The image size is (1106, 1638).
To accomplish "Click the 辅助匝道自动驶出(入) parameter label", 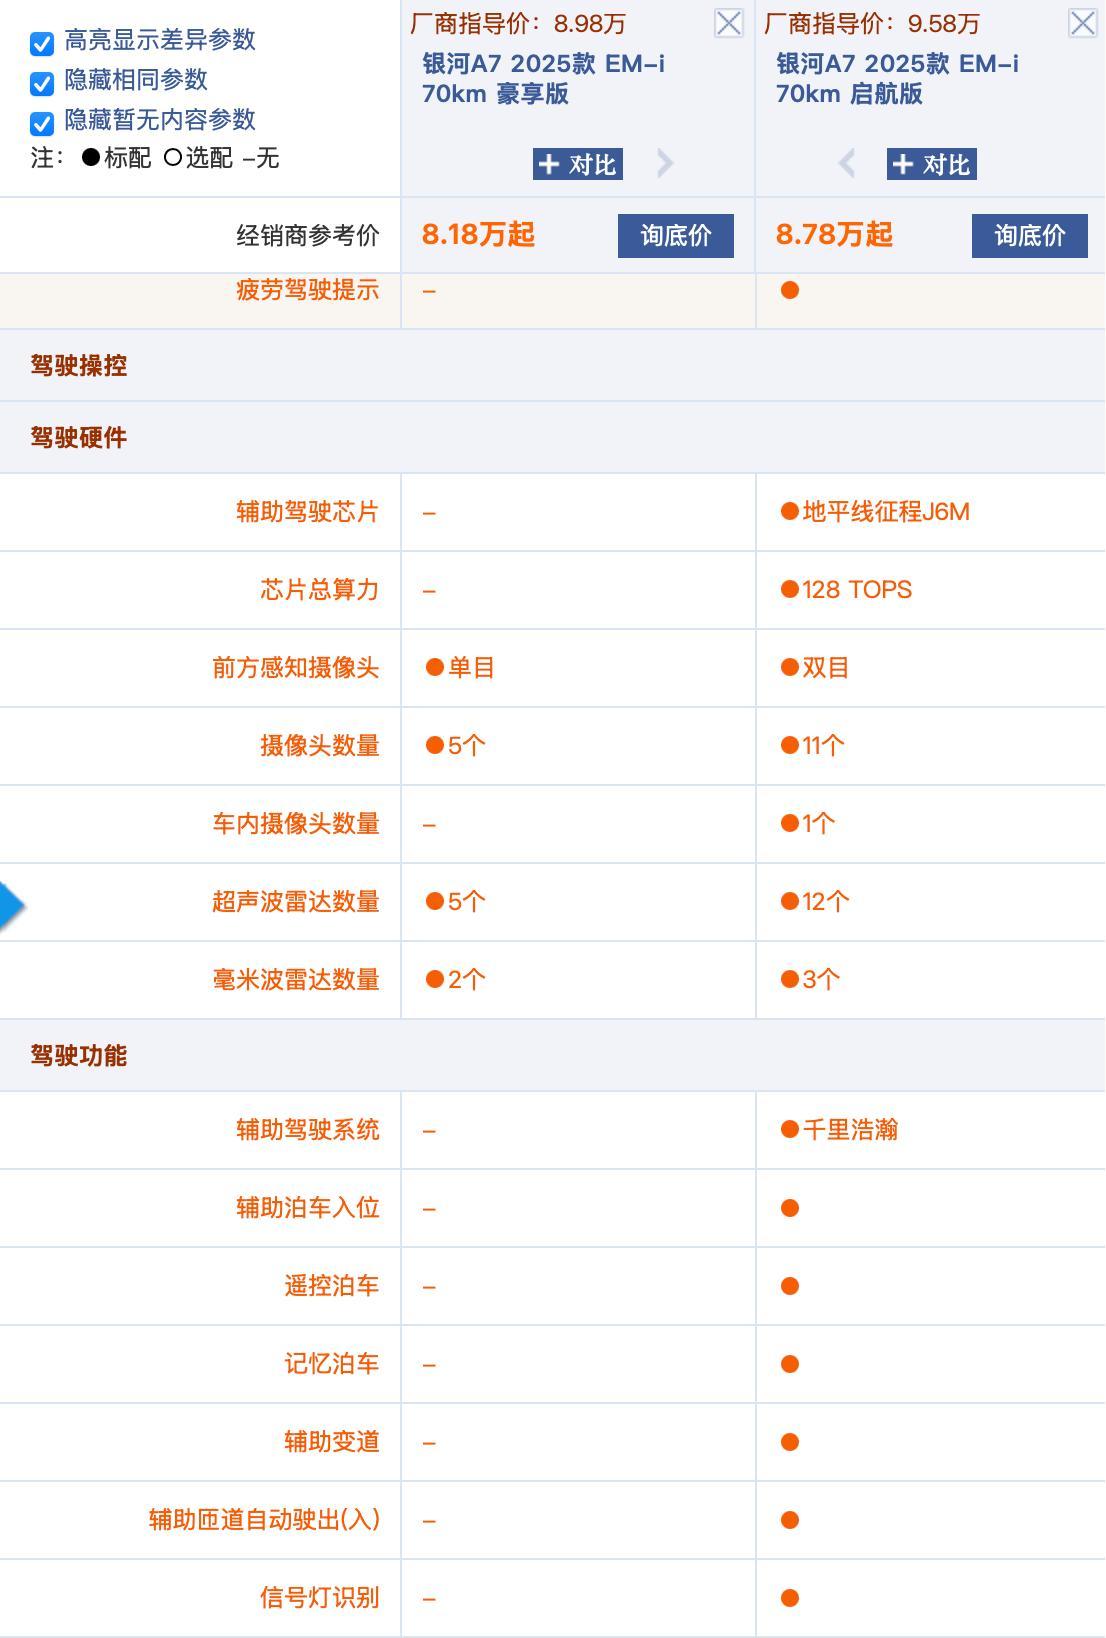I will (x=265, y=1520).
